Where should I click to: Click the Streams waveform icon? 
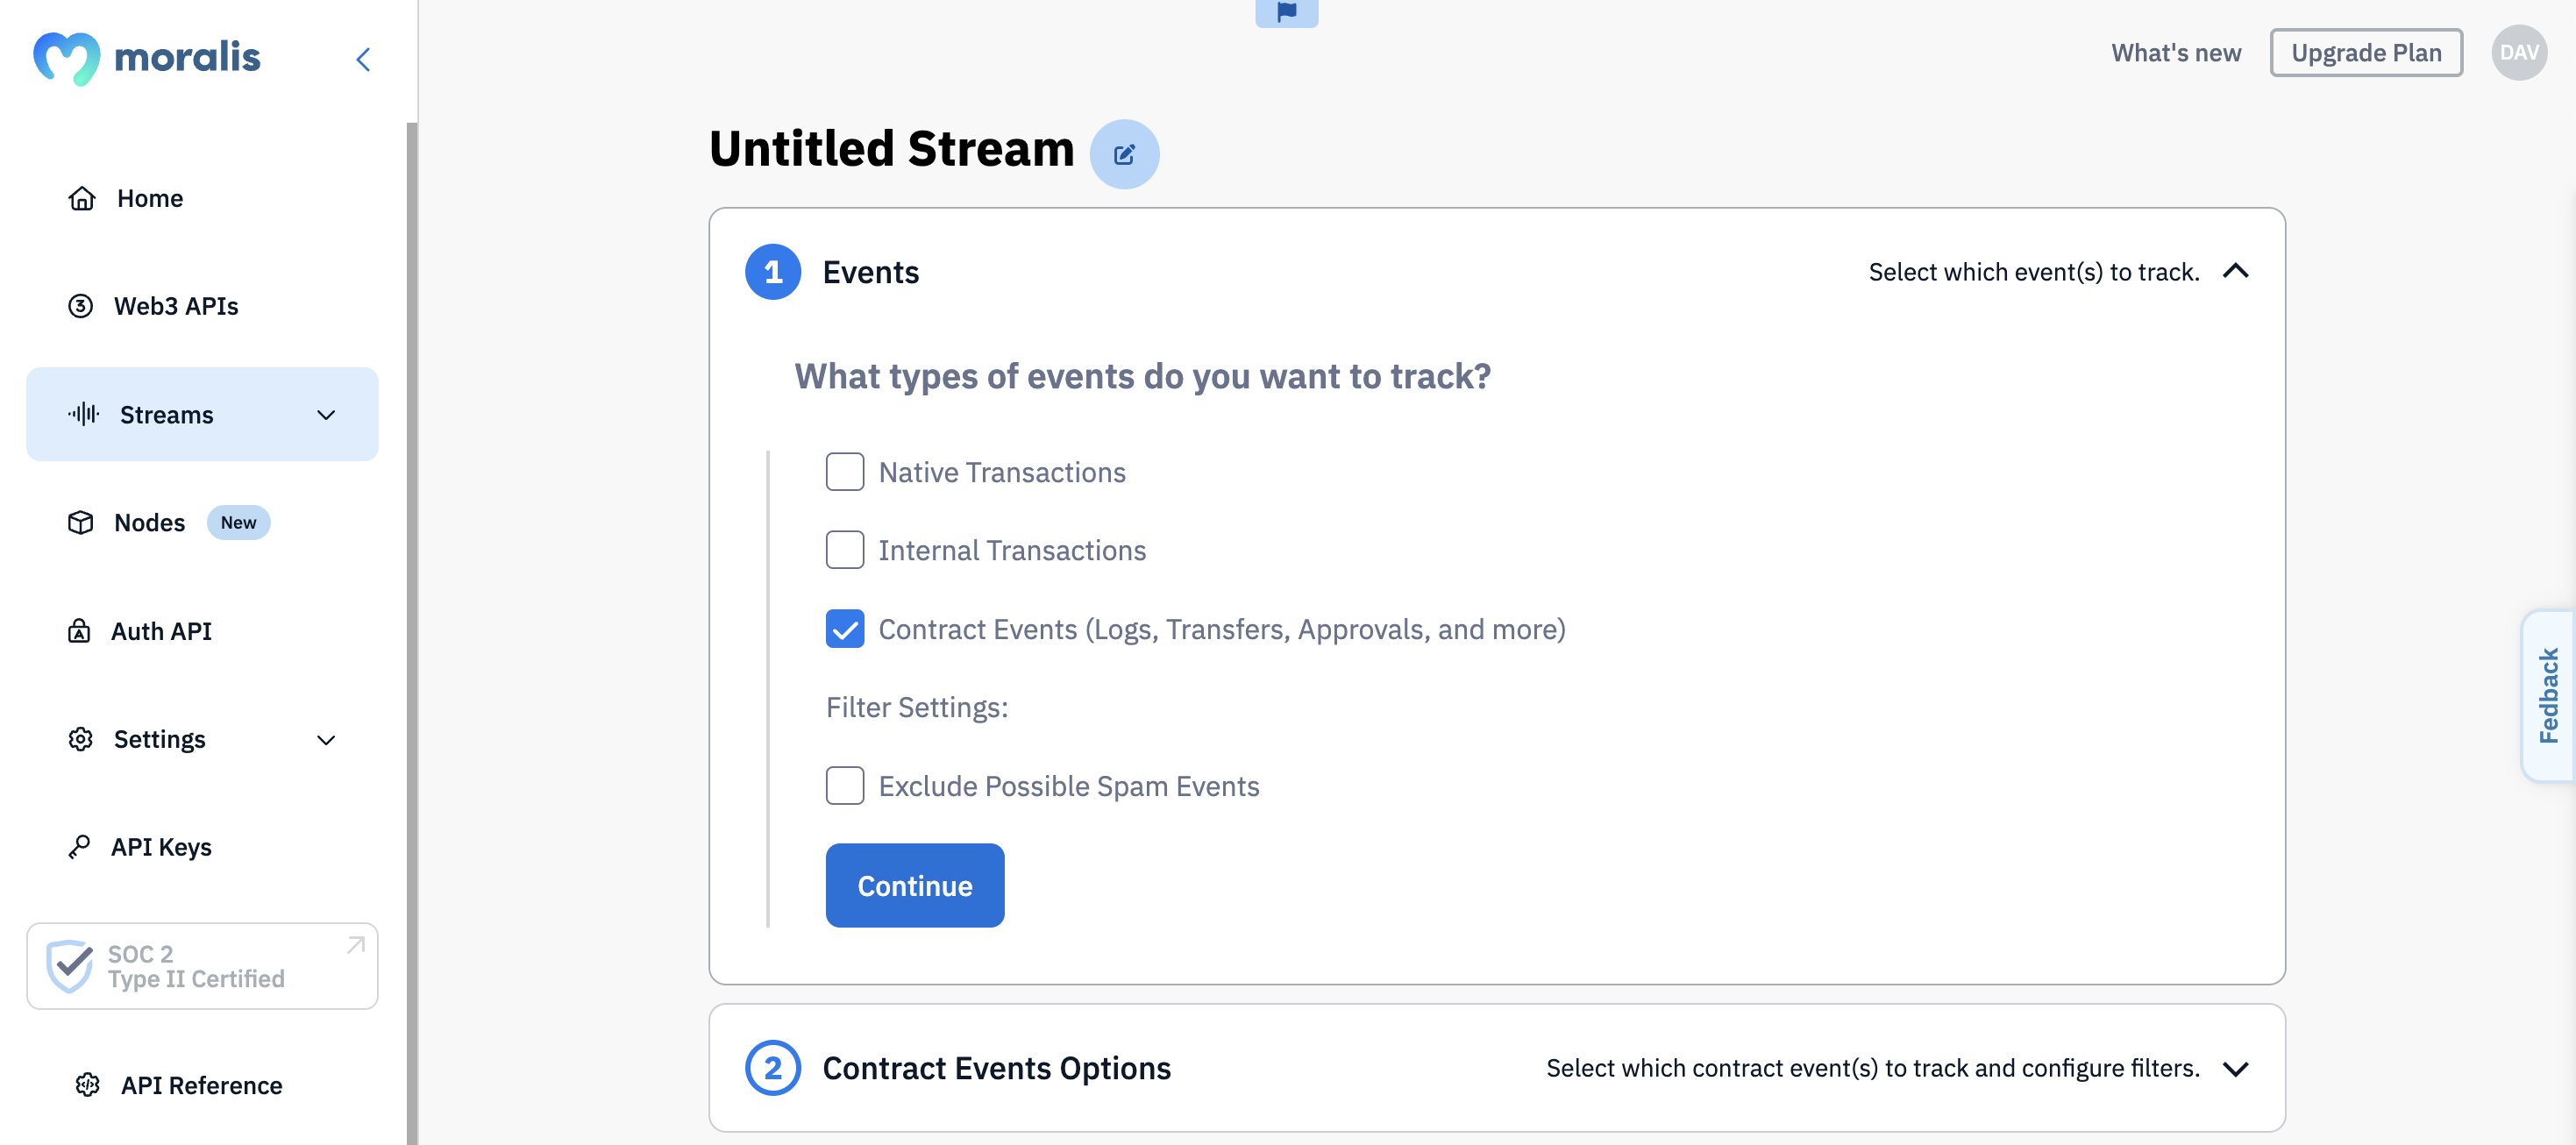84,414
